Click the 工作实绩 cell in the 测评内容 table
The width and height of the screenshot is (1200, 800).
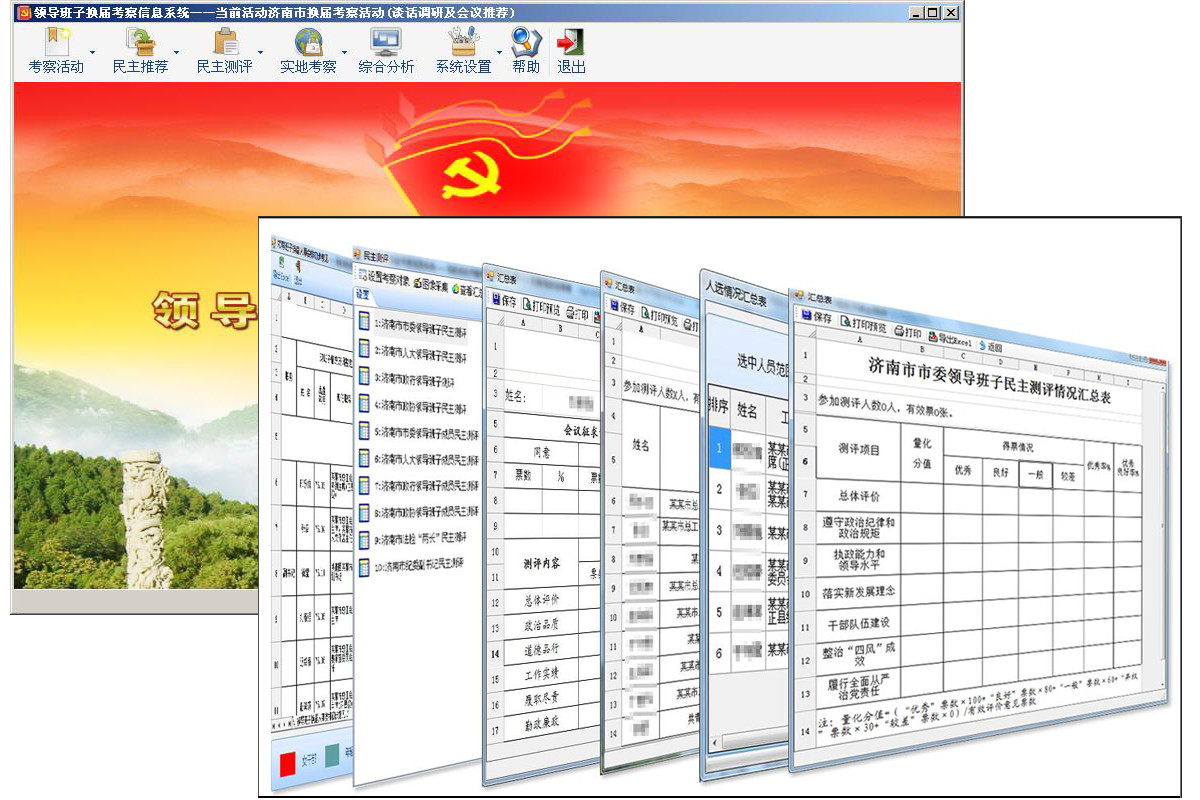[543, 673]
